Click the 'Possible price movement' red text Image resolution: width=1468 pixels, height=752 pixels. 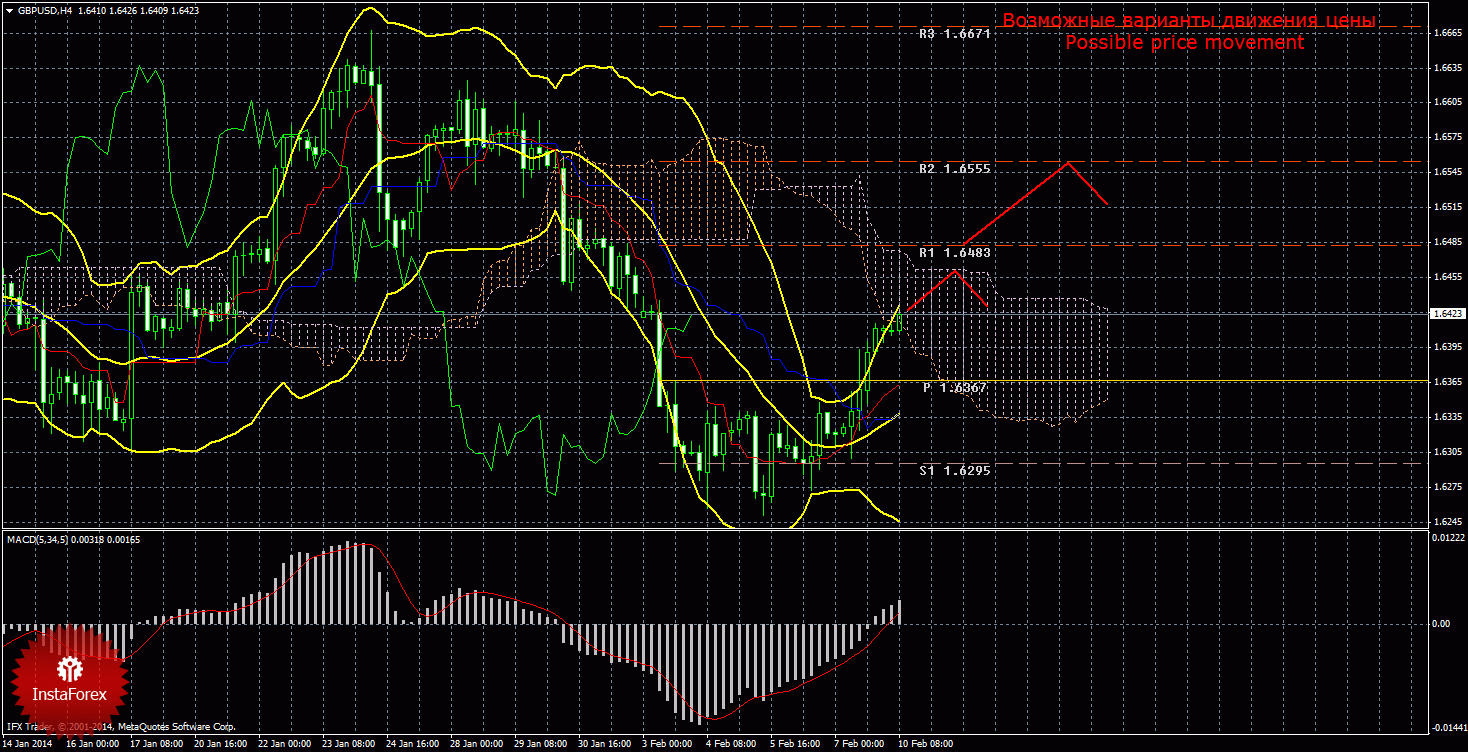point(1184,43)
